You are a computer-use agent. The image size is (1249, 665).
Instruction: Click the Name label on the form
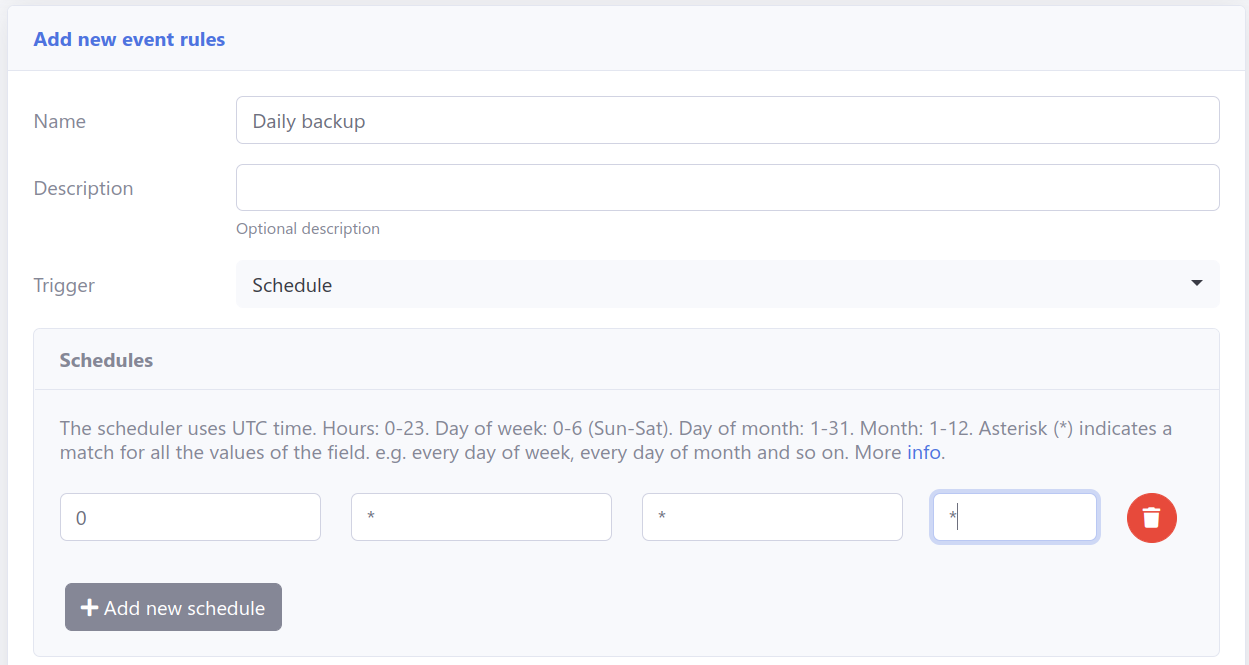pyautogui.click(x=60, y=121)
